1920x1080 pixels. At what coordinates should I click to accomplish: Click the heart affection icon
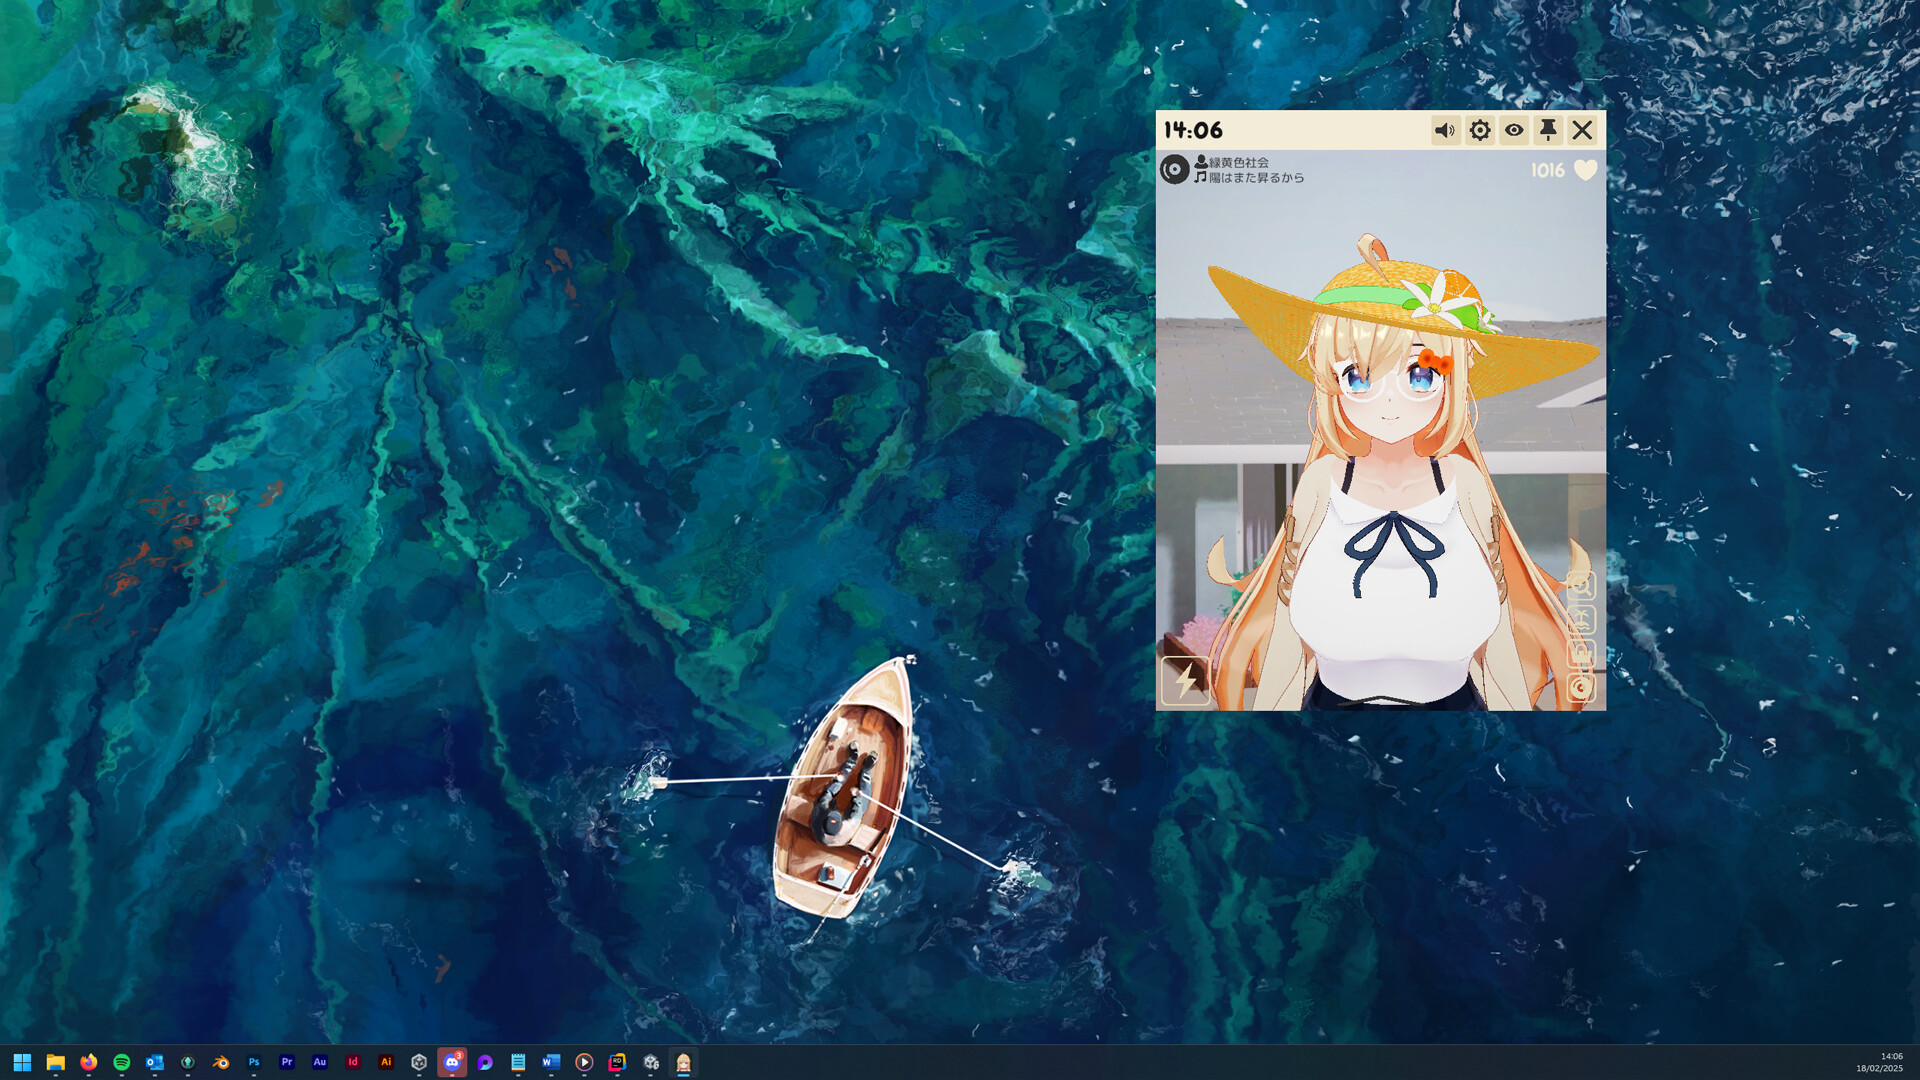(x=1586, y=170)
